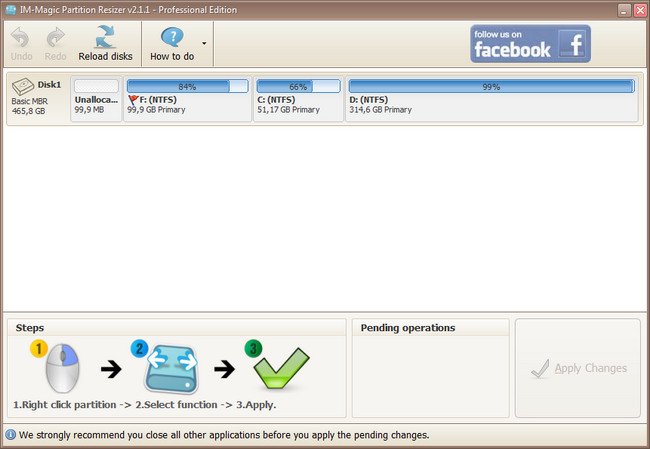Expand the How to do dropdown arrow

tap(204, 43)
